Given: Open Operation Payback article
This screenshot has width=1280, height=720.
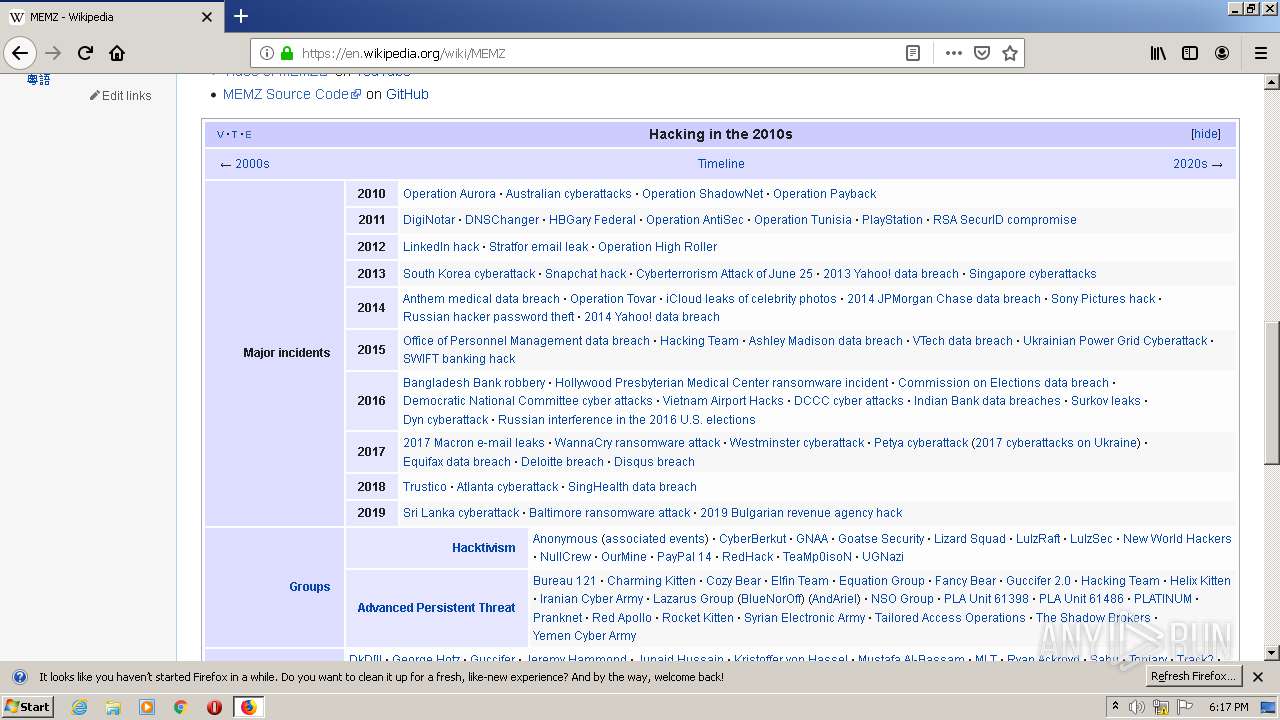Looking at the screenshot, I should pyautogui.click(x=824, y=194).
